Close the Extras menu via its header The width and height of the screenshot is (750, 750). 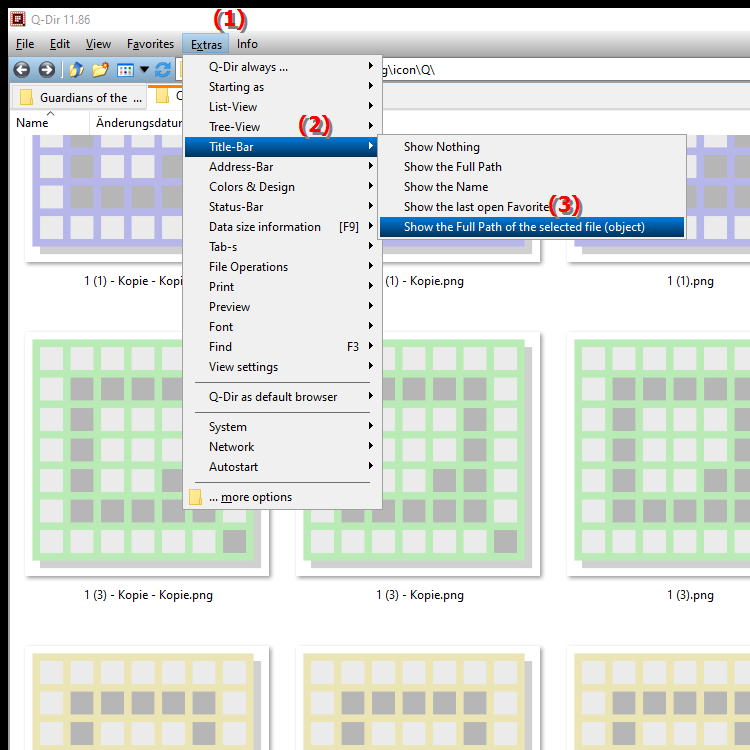[x=206, y=44]
